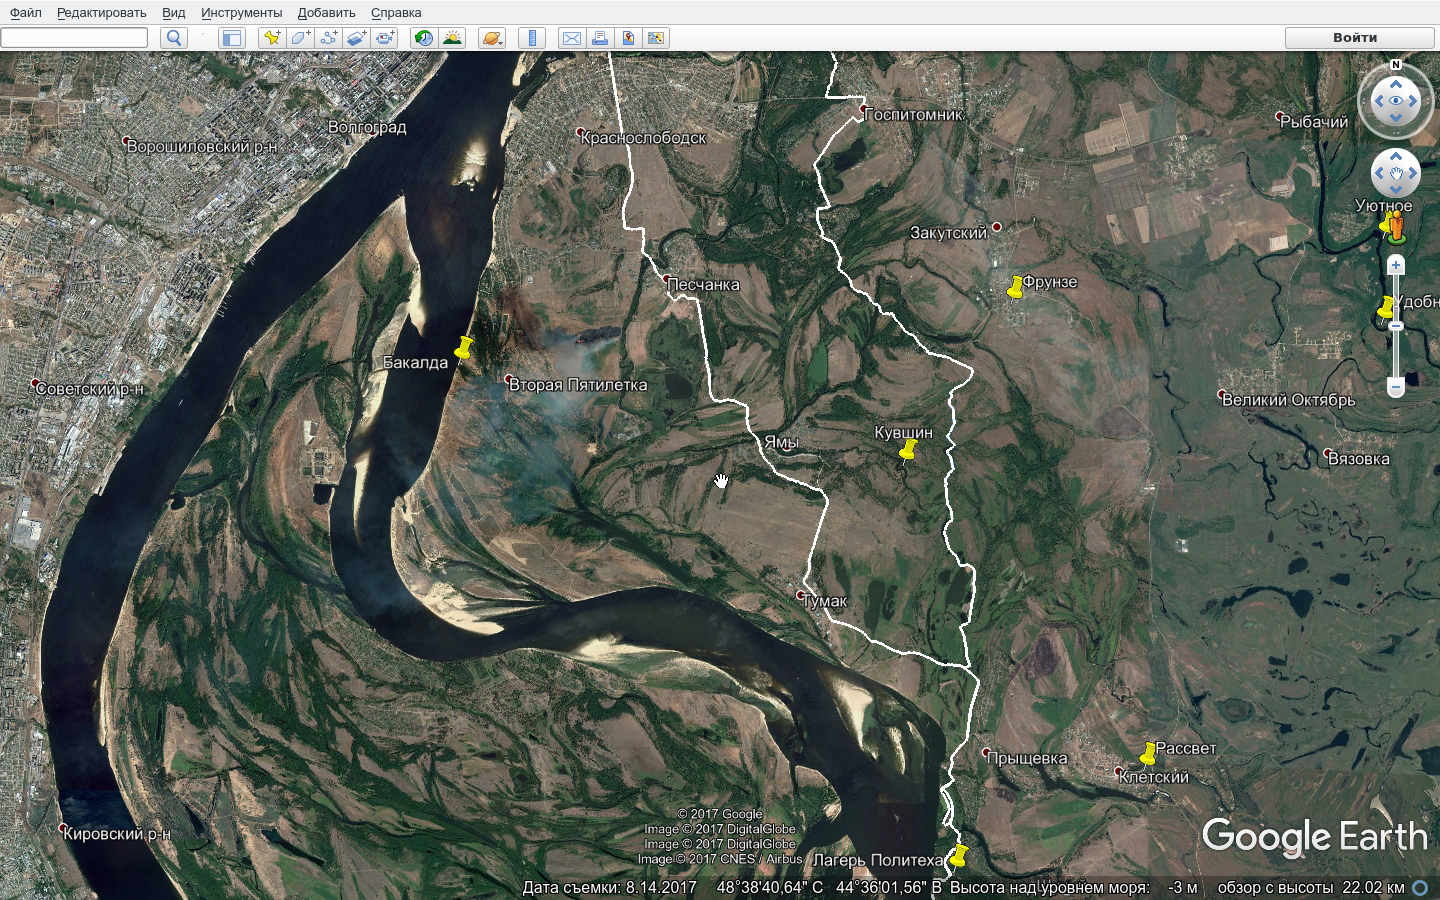Image resolution: width=1440 pixels, height=900 pixels.
Task: Click the eye icon in look joystick
Action: pyautogui.click(x=1396, y=101)
